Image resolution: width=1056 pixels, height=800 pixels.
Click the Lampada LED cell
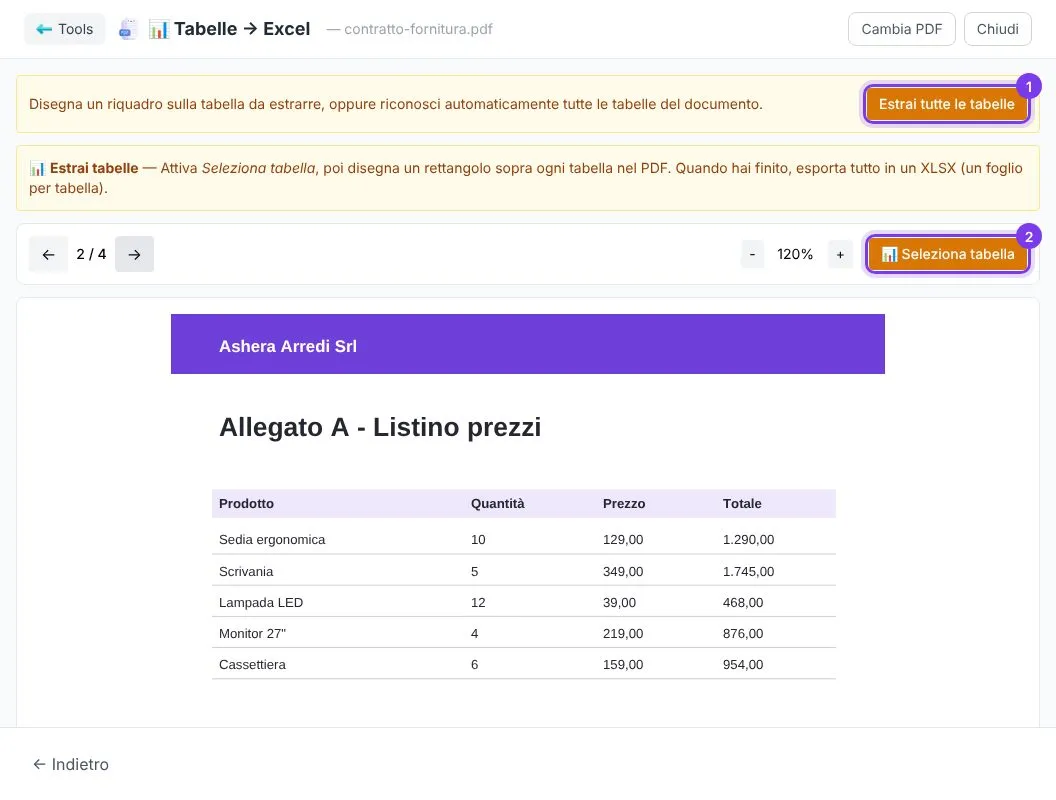click(261, 603)
